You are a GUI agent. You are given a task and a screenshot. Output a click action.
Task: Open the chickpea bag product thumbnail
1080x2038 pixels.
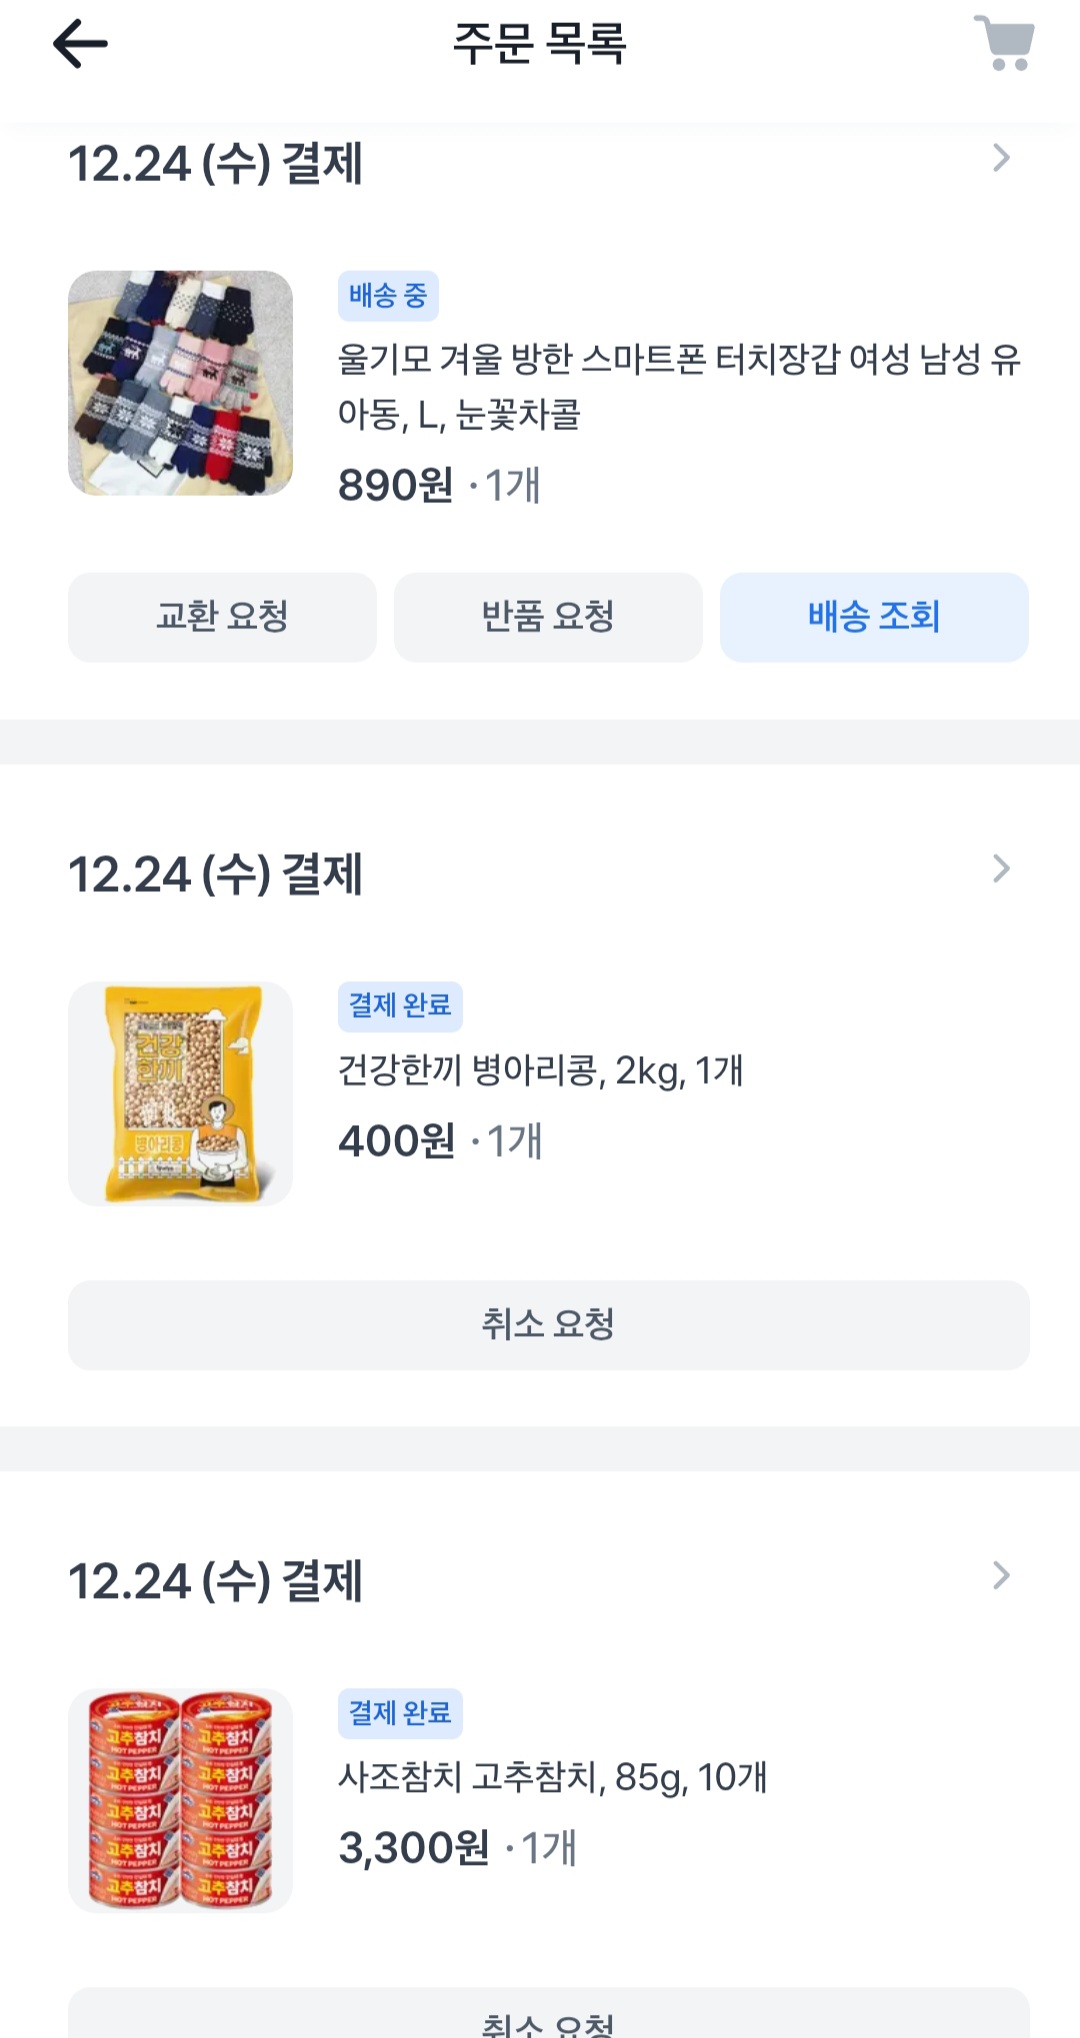[180, 1093]
